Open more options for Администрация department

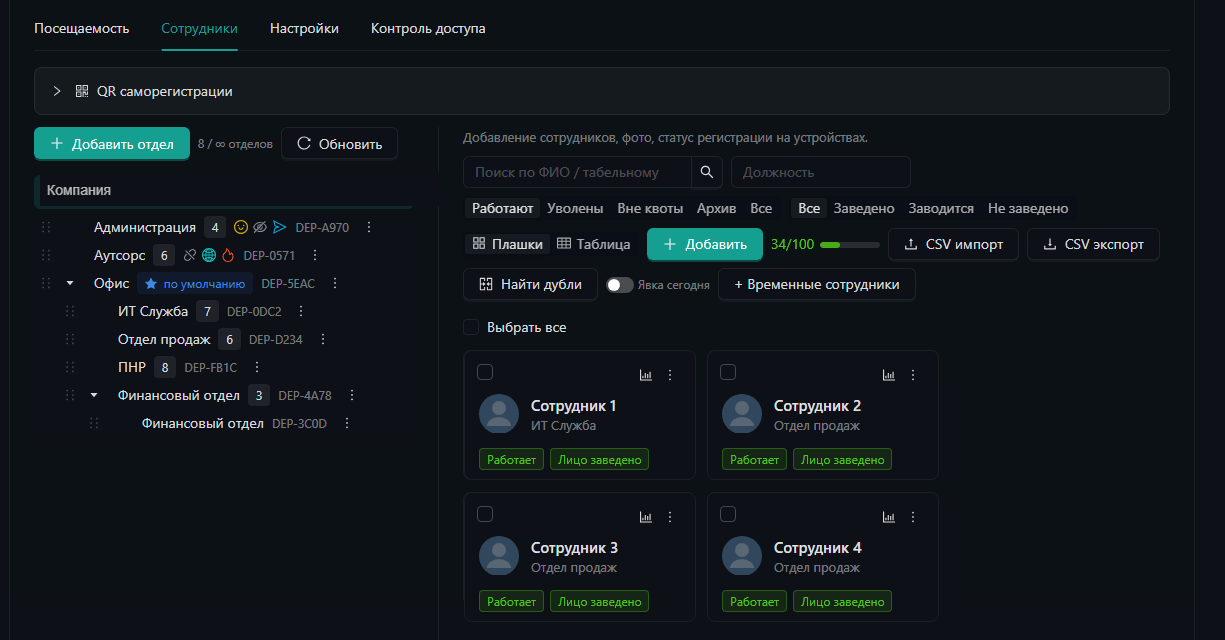369,227
